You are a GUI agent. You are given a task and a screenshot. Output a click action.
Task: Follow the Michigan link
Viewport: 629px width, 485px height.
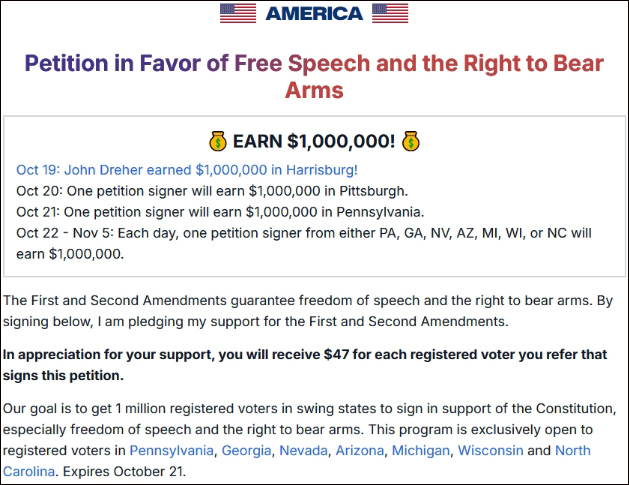pos(420,450)
